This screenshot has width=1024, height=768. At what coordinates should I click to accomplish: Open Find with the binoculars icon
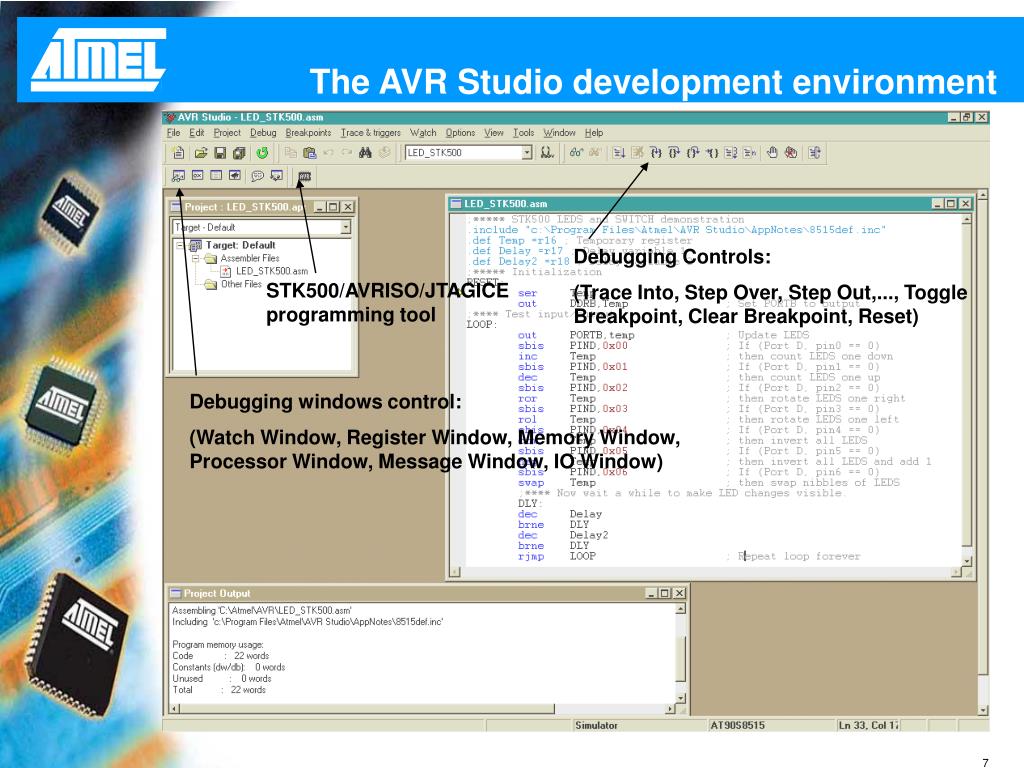[x=365, y=153]
